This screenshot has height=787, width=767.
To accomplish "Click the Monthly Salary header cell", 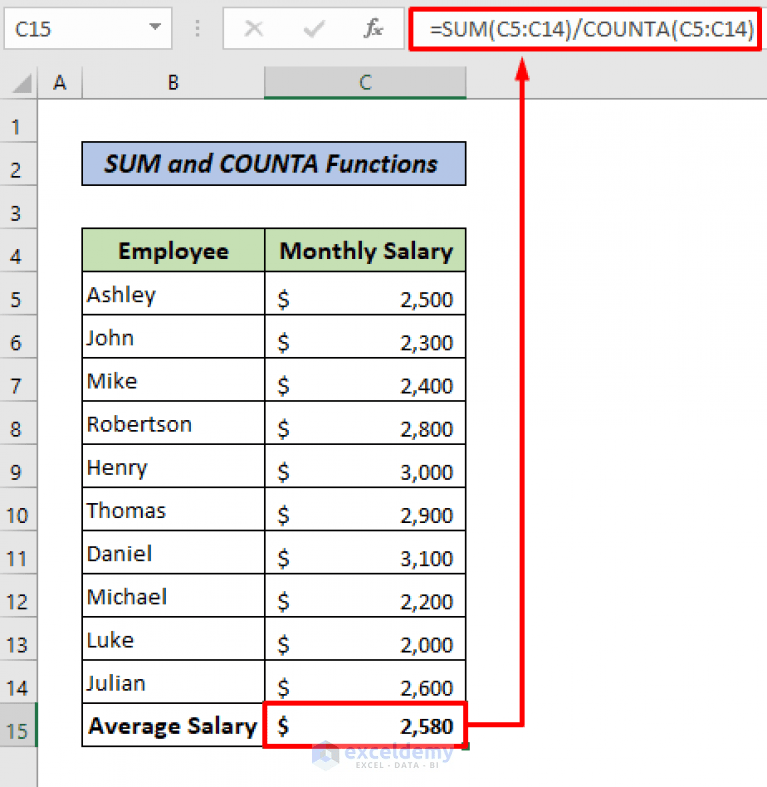I will pos(365,250).
